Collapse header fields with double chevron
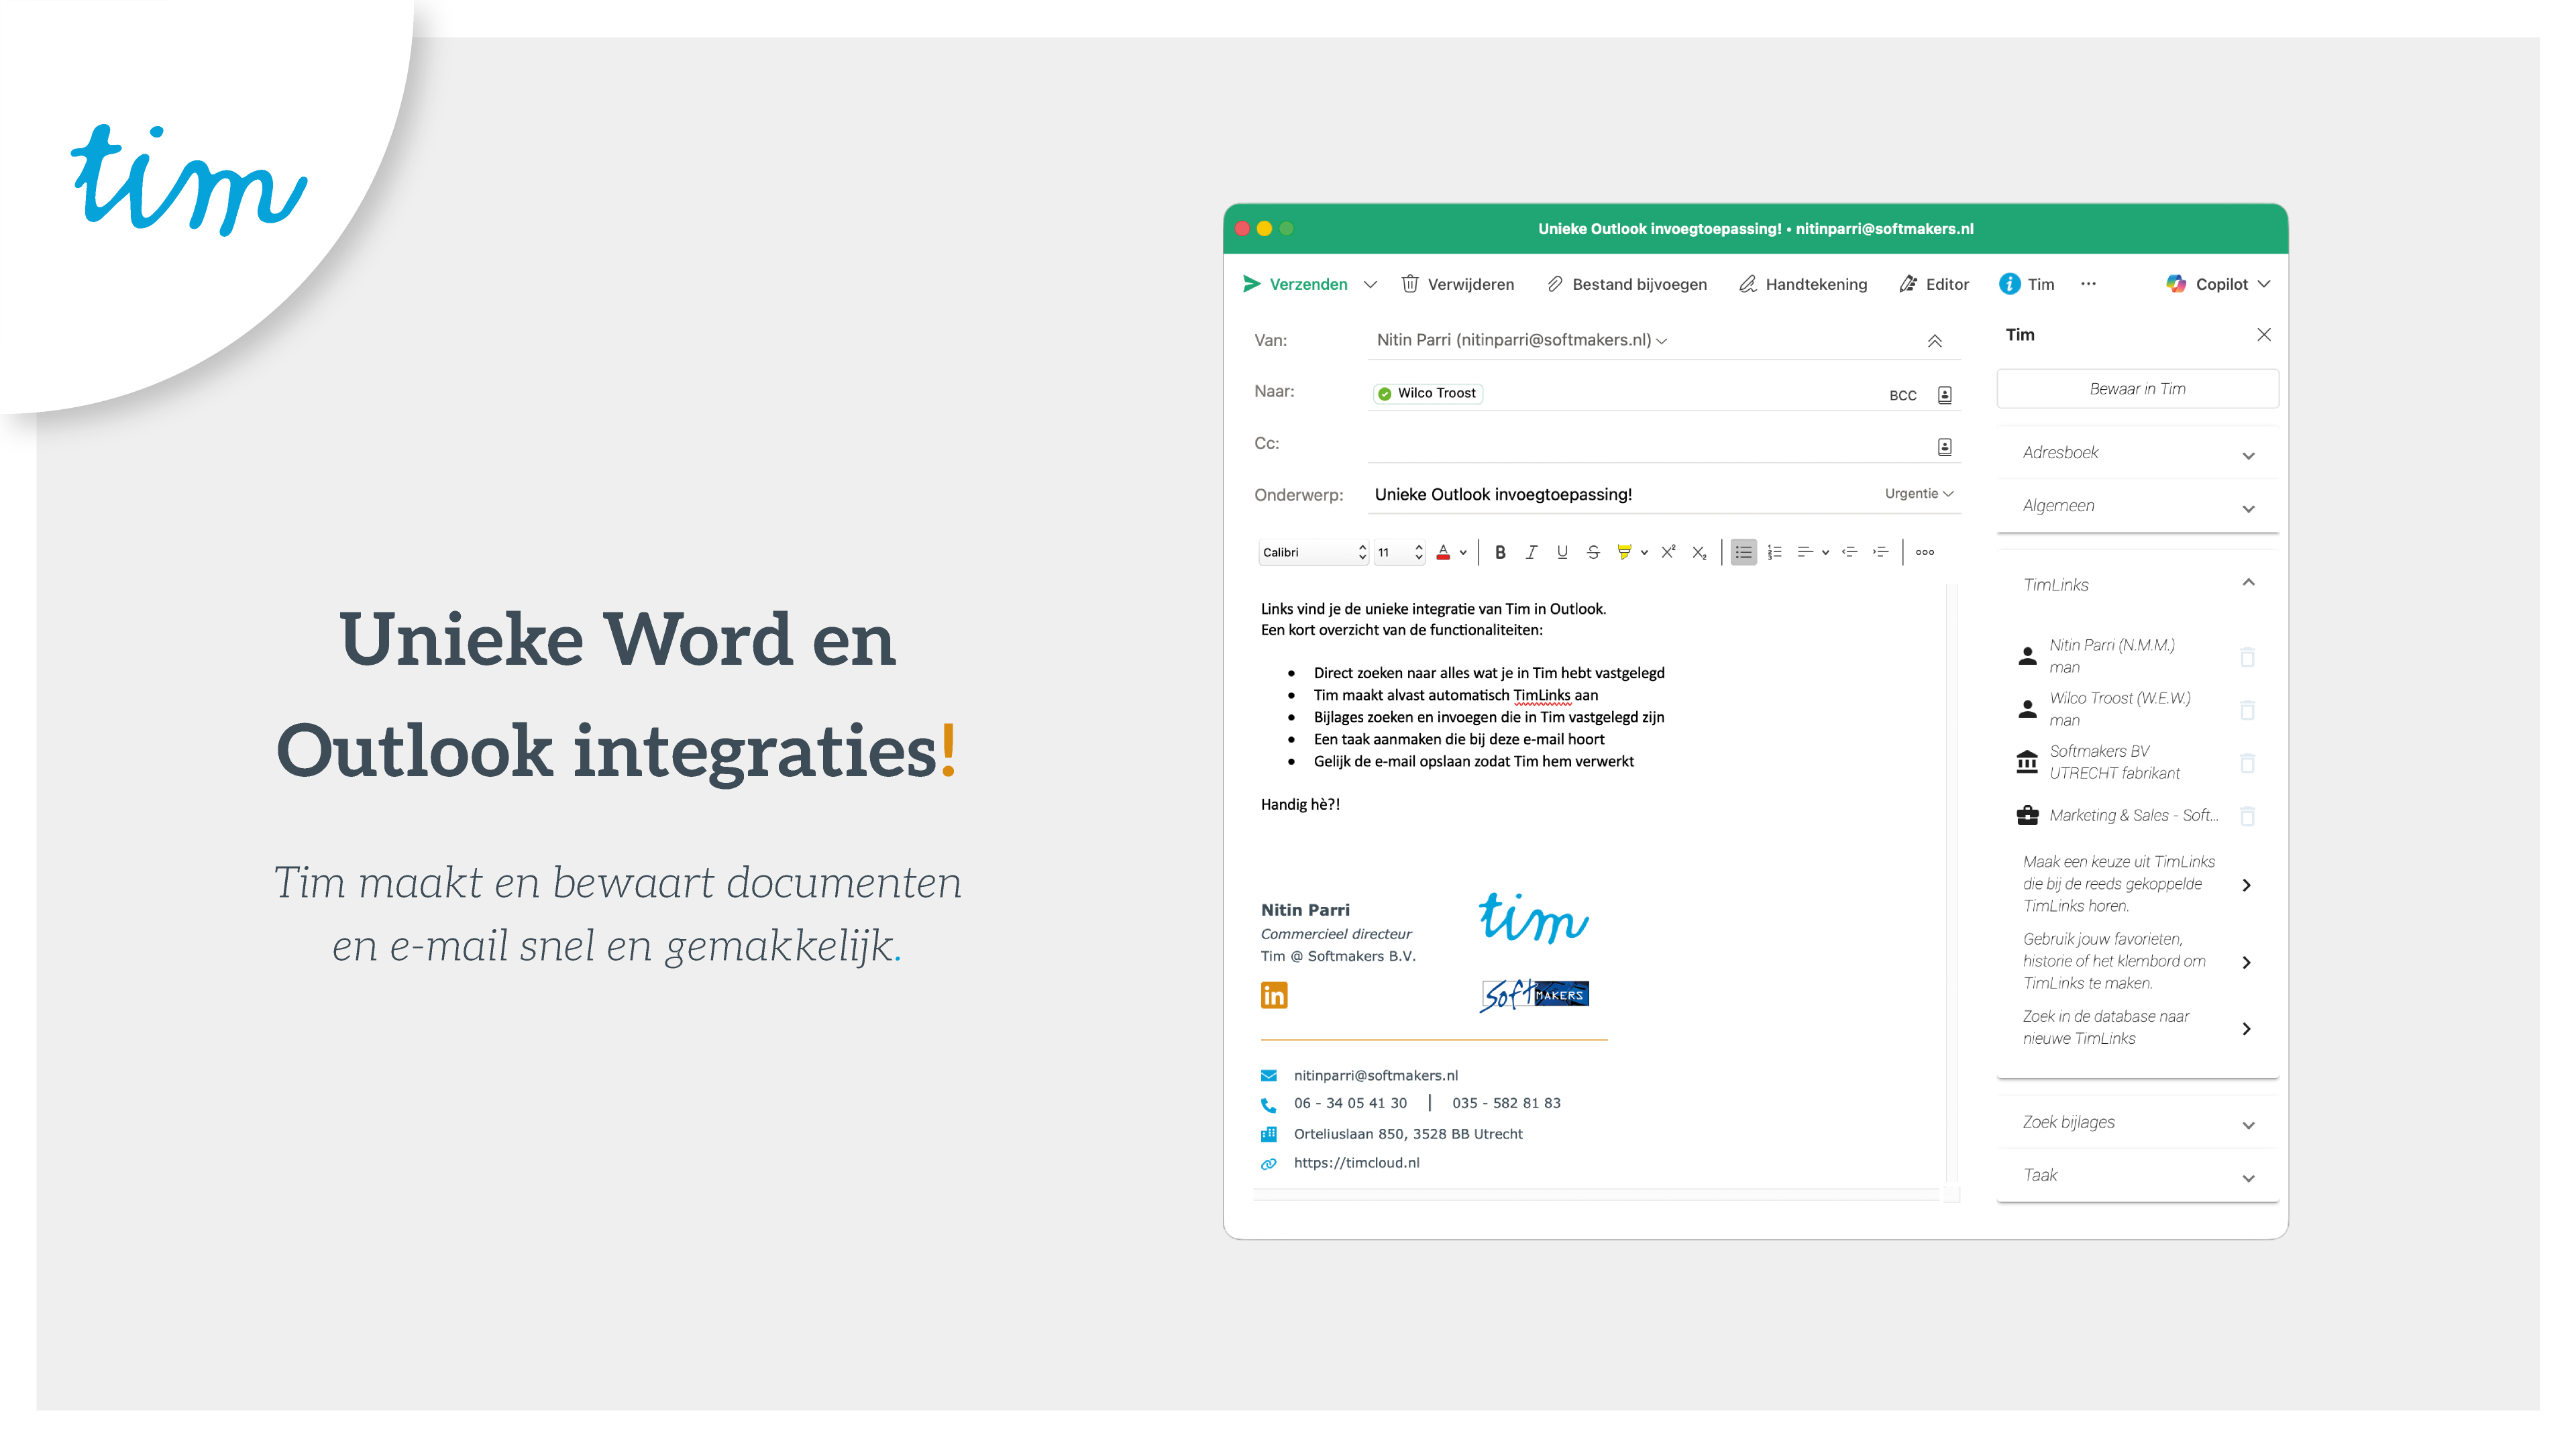 pos(1934,341)
